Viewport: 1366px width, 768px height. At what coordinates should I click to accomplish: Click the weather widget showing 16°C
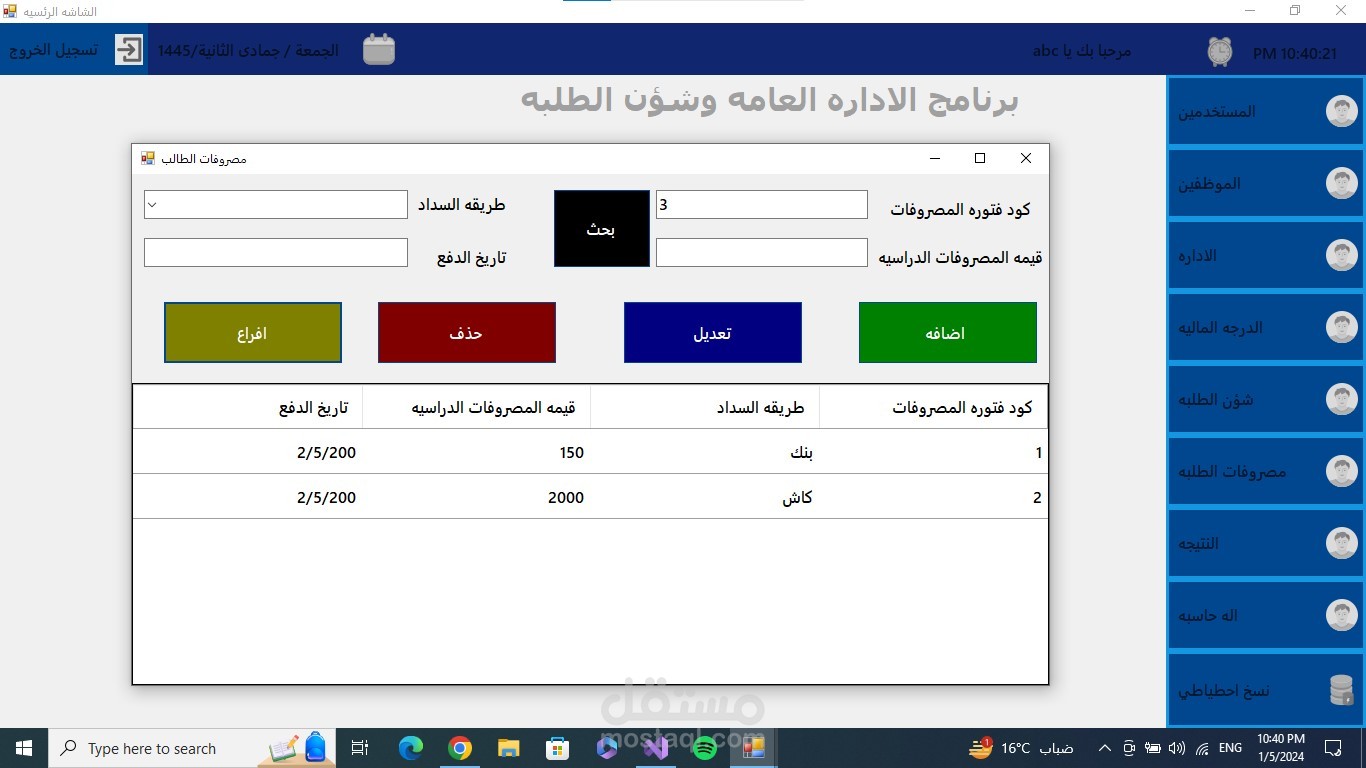1020,748
